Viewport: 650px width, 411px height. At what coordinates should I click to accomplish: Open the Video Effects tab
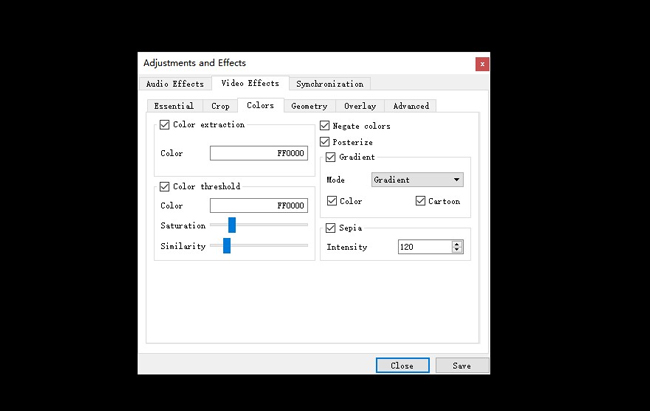tap(250, 83)
